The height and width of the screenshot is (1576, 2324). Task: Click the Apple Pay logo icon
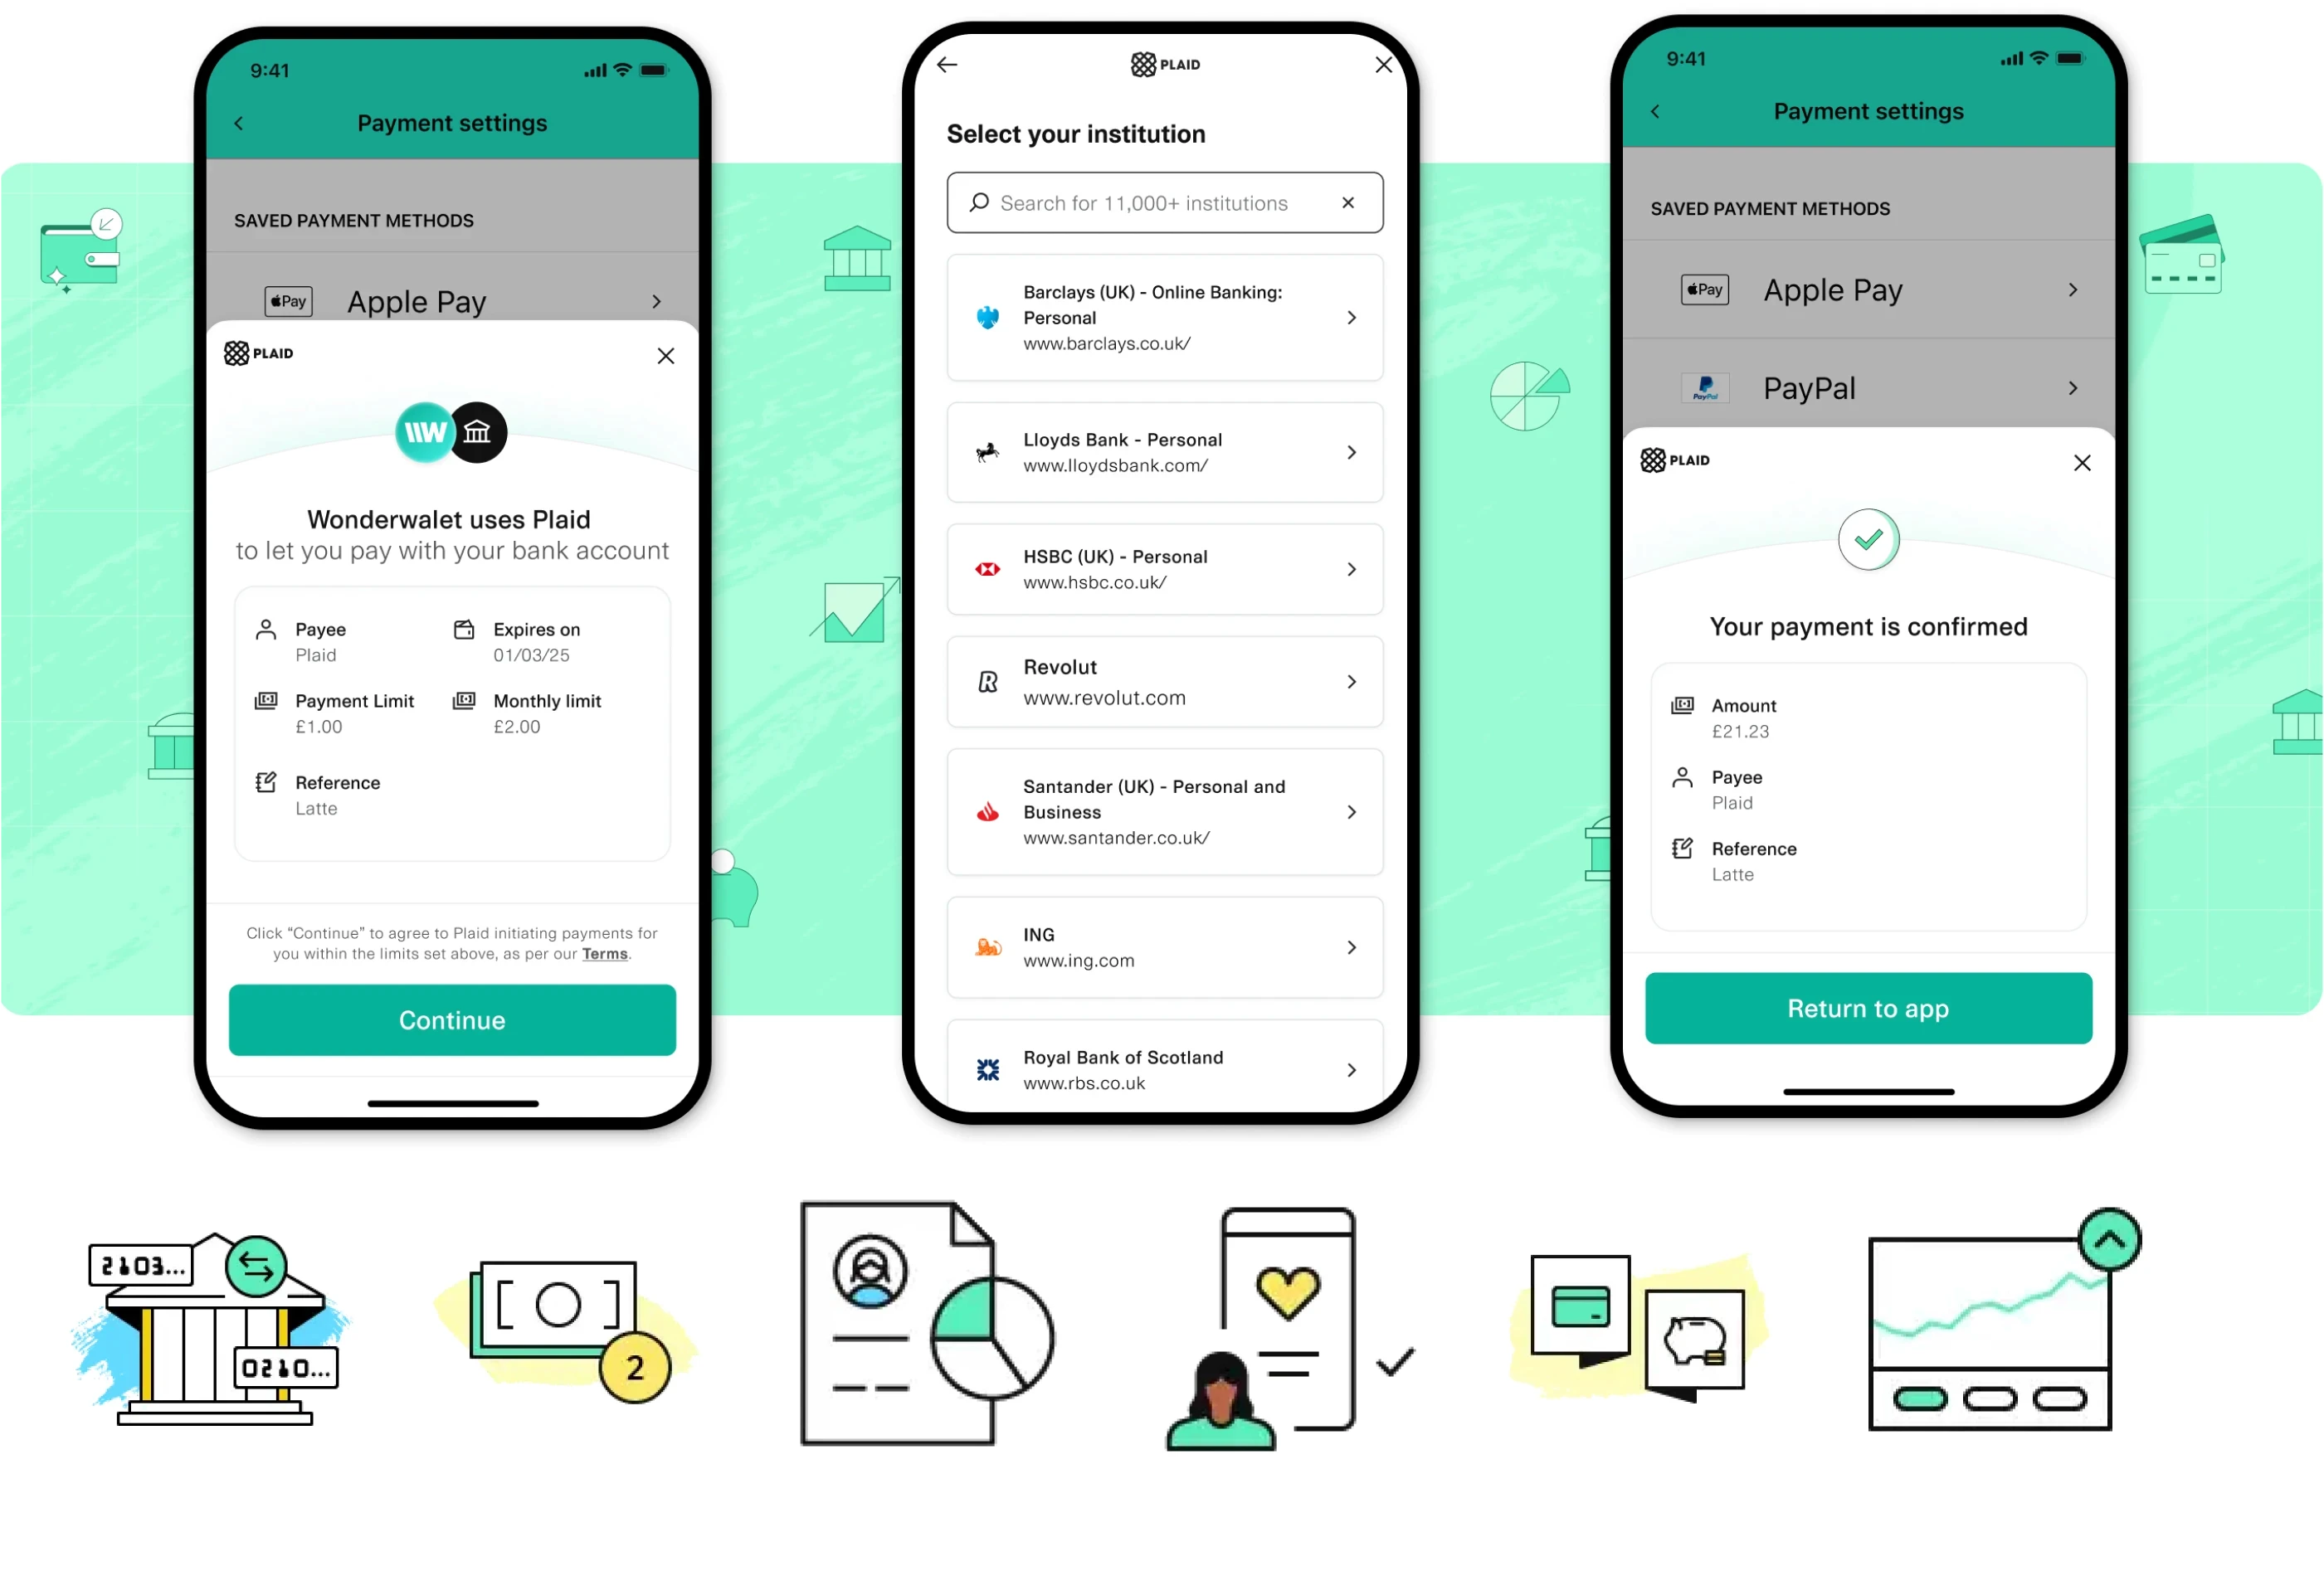(287, 301)
